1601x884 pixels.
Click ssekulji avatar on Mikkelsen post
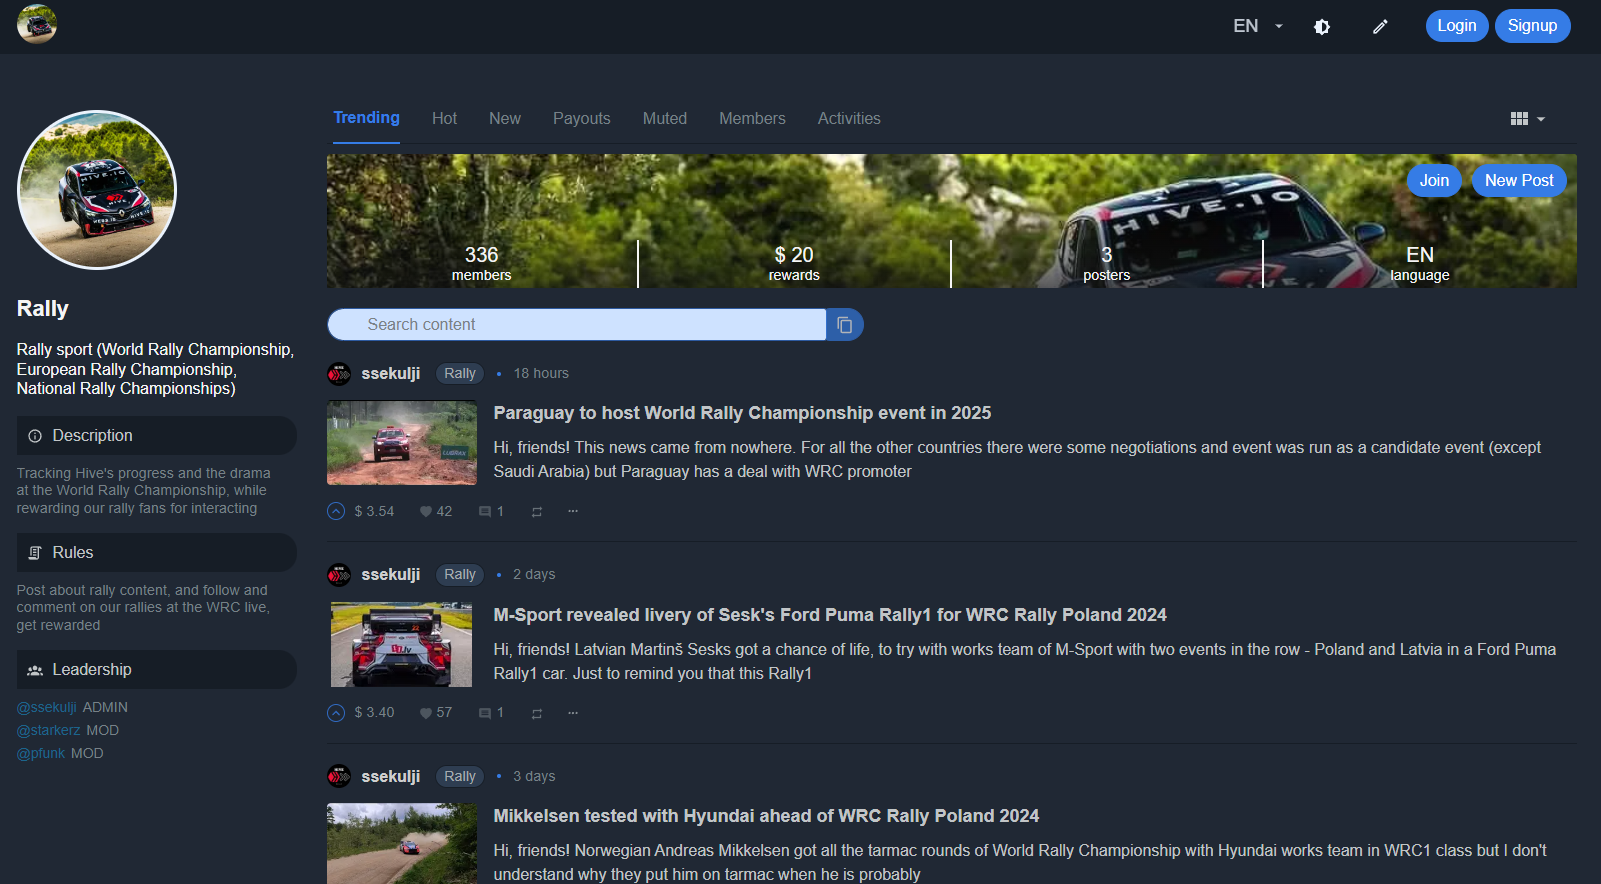[339, 776]
